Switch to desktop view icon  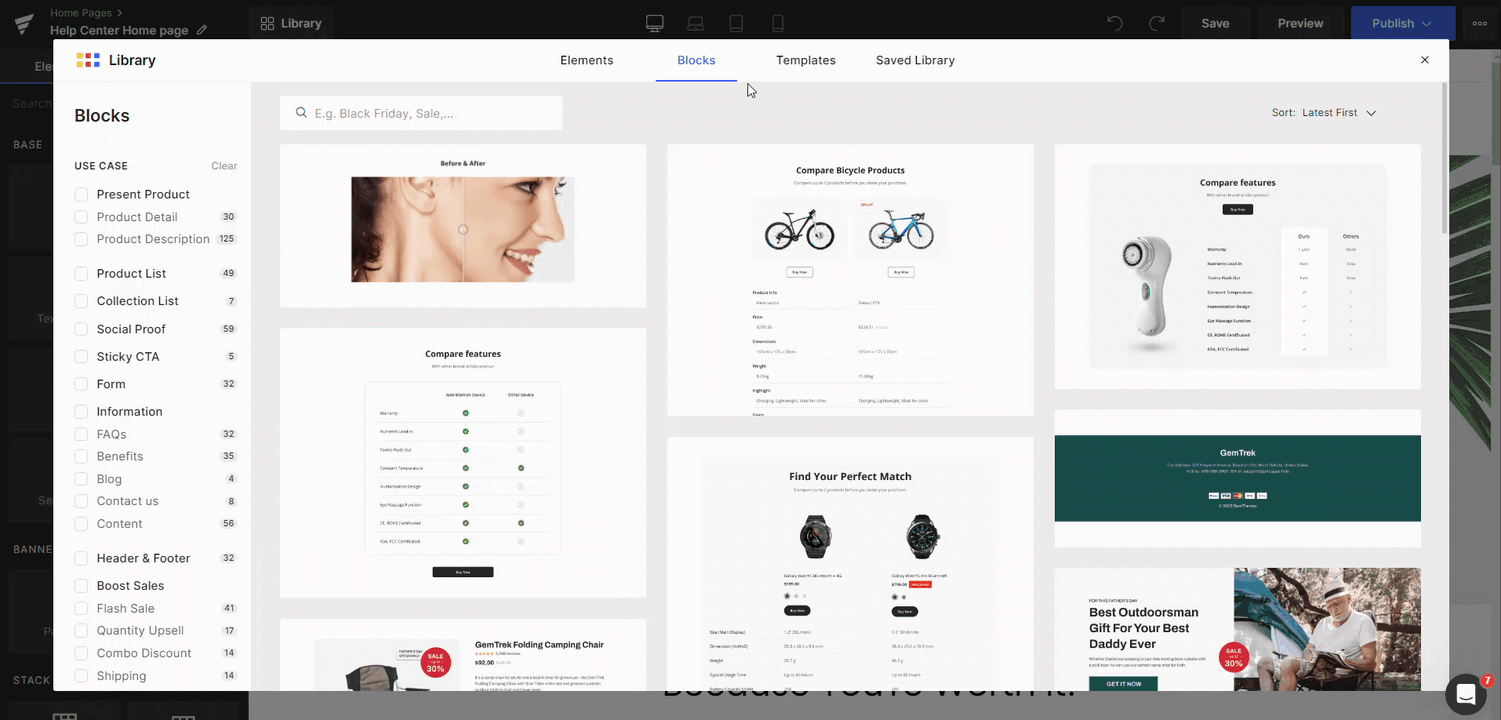pos(655,23)
